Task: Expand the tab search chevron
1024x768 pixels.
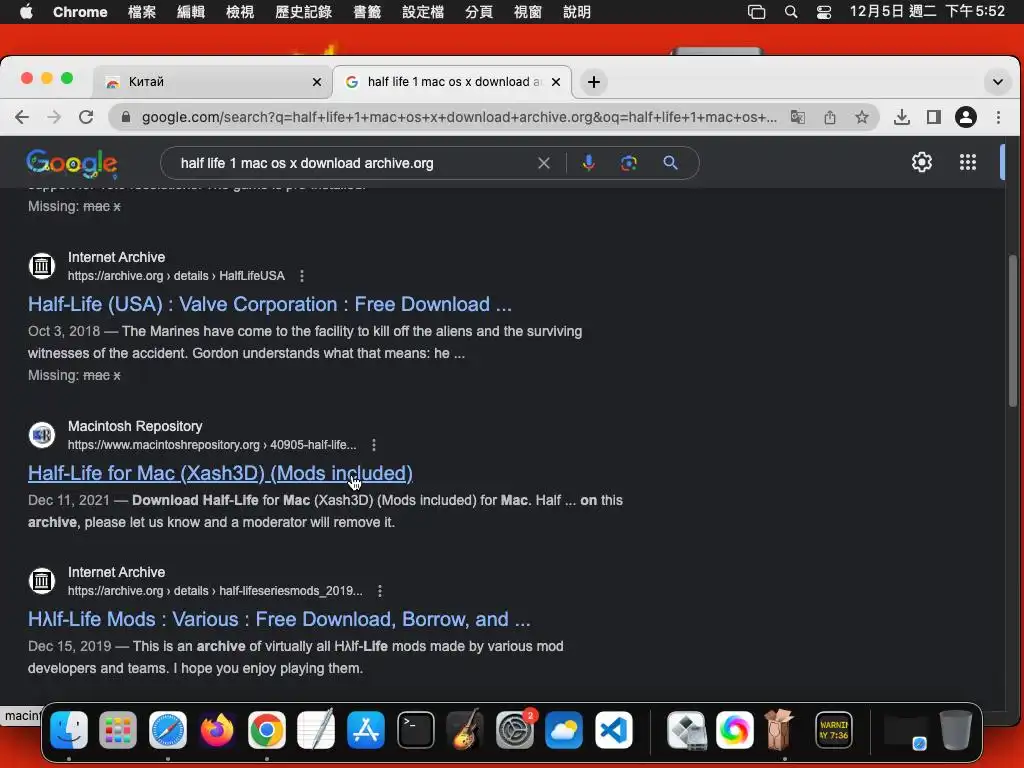Action: tap(997, 82)
